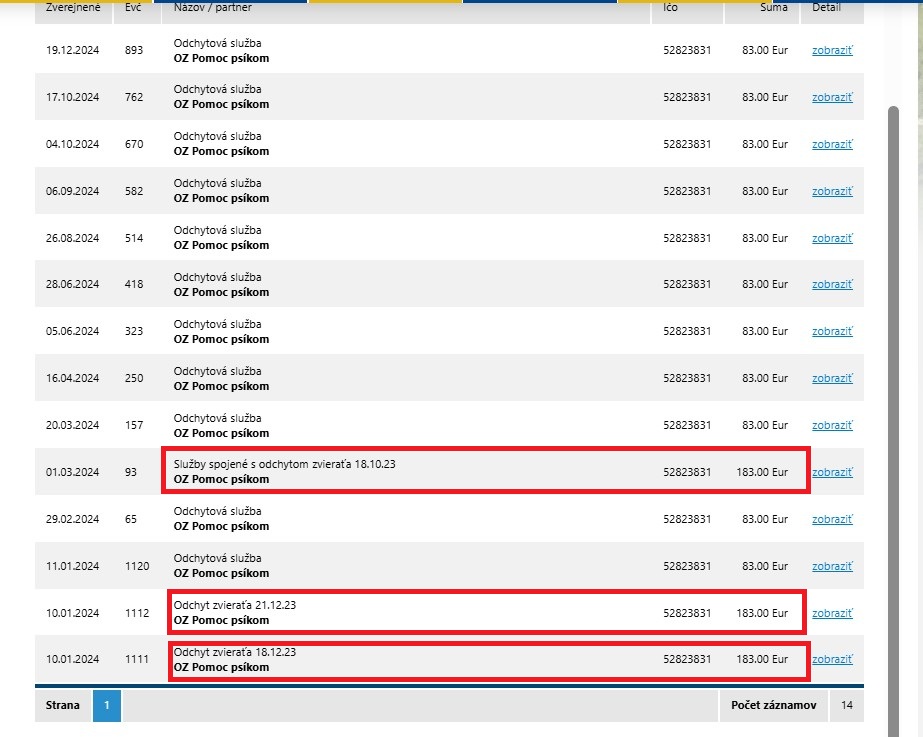923x737 pixels.
Task: Open details of record 1120
Action: click(x=831, y=567)
